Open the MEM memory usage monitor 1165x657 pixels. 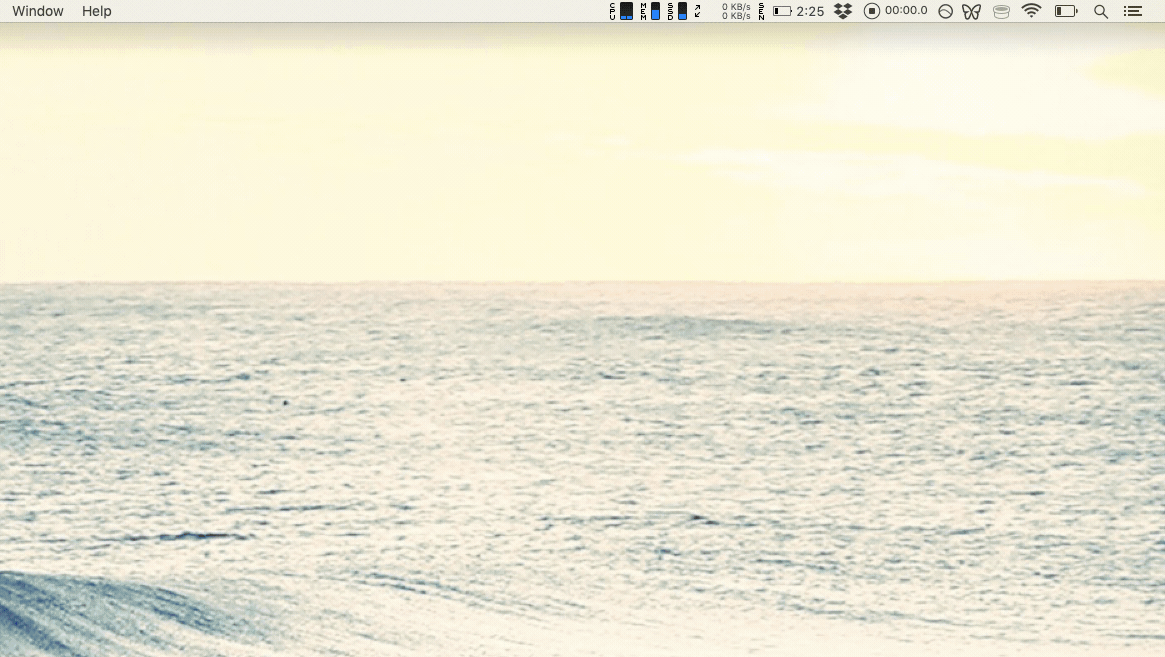pos(650,11)
